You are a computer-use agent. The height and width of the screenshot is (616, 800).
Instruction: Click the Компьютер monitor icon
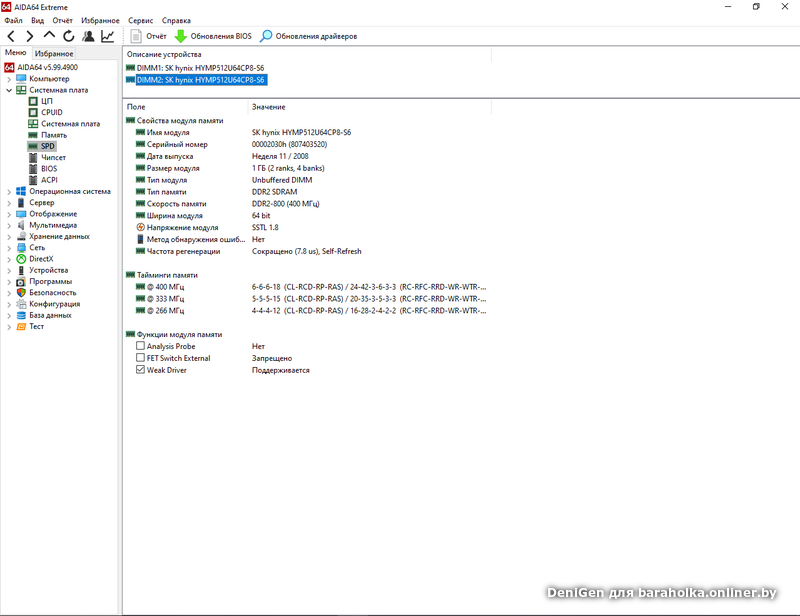pyautogui.click(x=21, y=79)
